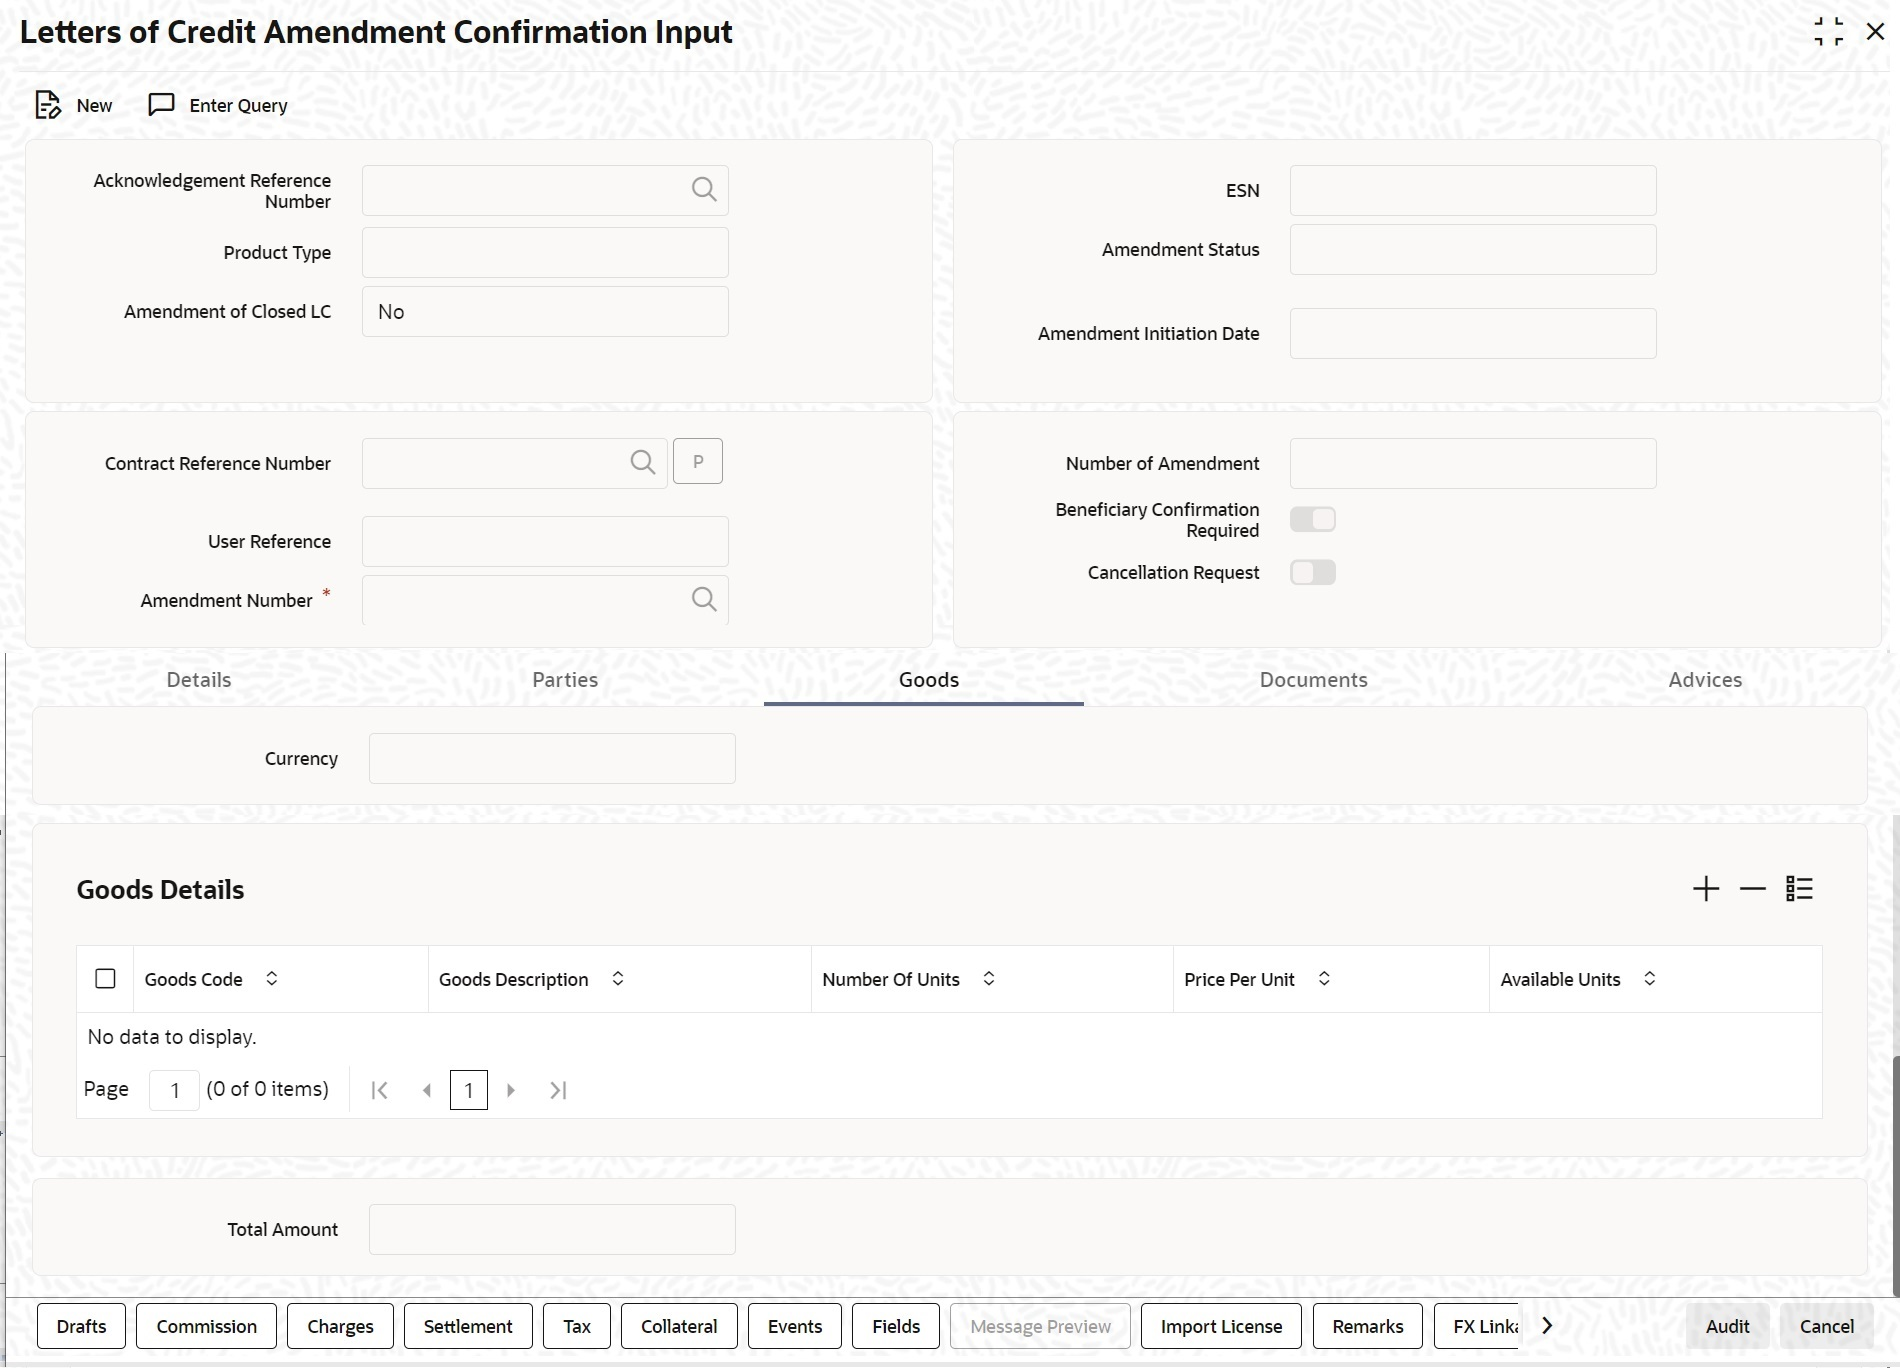Open Acknowledgement Reference Number search lookup
This screenshot has width=1900, height=1368.
tap(704, 189)
